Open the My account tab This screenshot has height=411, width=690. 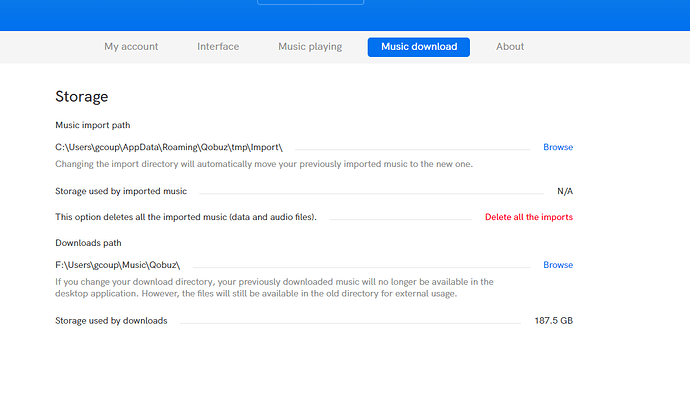point(131,46)
